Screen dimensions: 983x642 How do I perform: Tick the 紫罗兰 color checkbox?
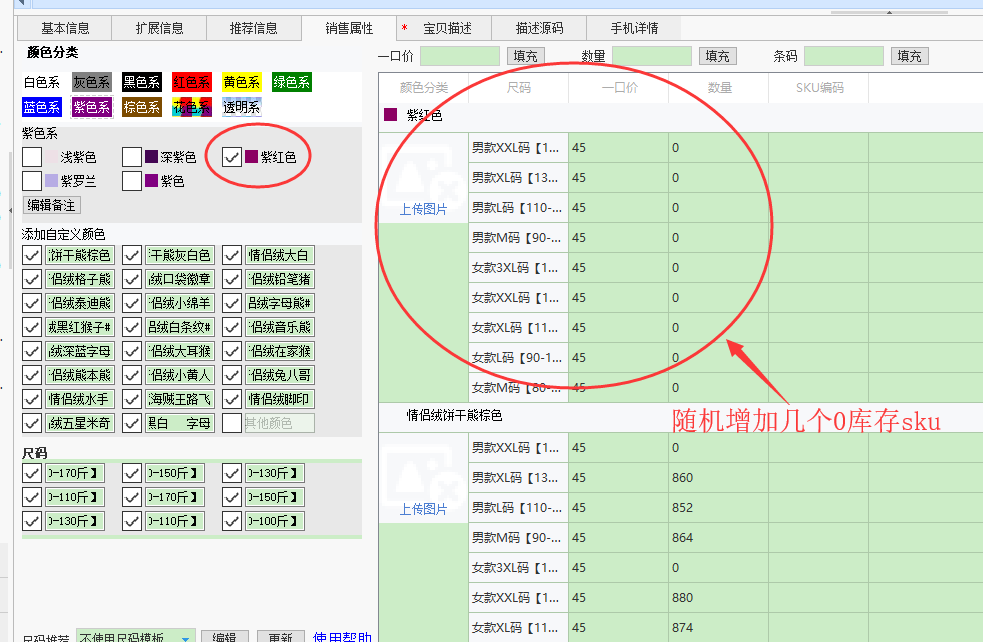pyautogui.click(x=32, y=181)
